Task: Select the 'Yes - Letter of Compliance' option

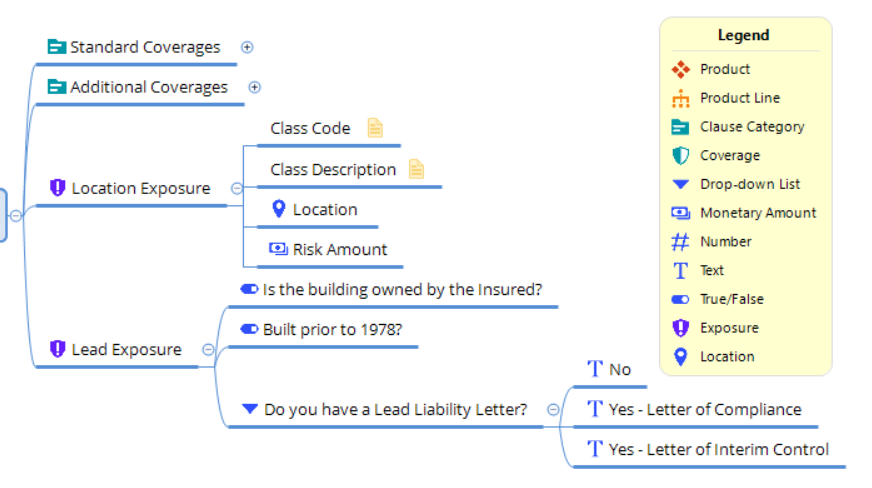Action: click(704, 409)
